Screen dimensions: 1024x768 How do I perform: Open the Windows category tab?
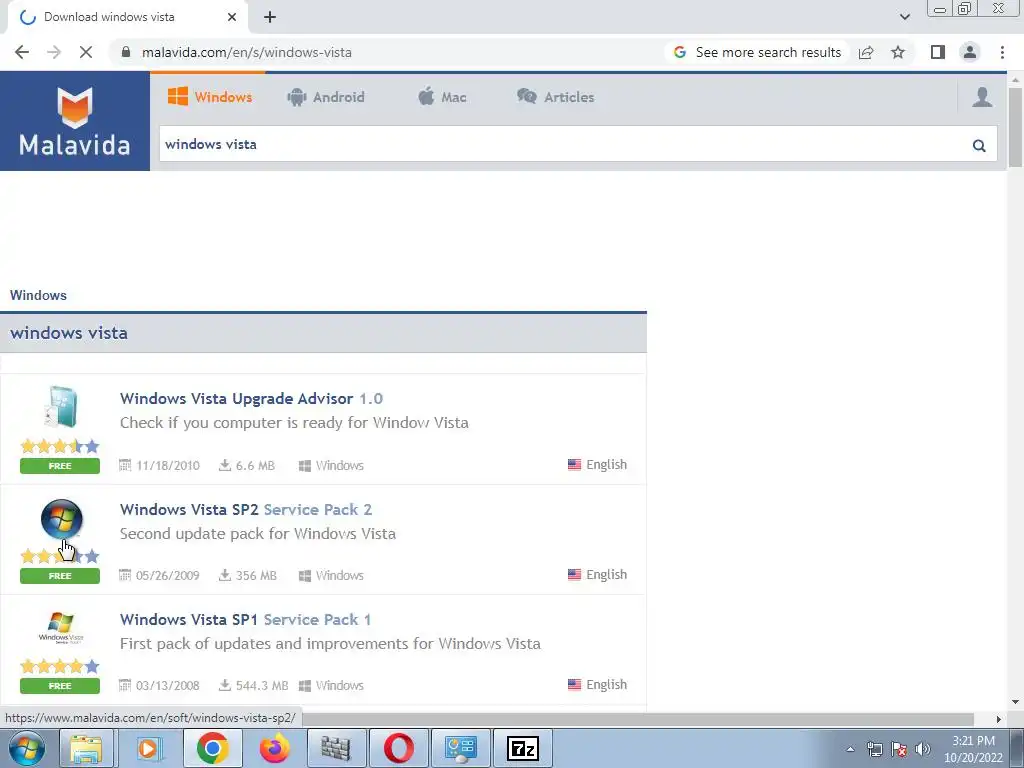(210, 97)
